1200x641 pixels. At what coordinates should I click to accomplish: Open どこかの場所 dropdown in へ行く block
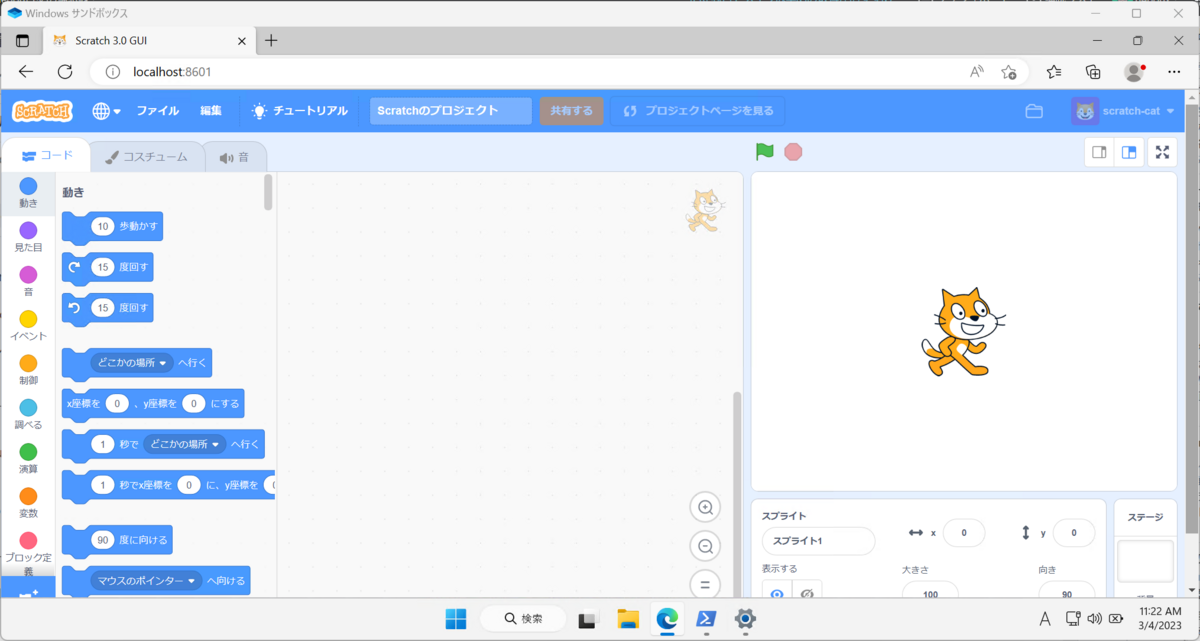[131, 363]
